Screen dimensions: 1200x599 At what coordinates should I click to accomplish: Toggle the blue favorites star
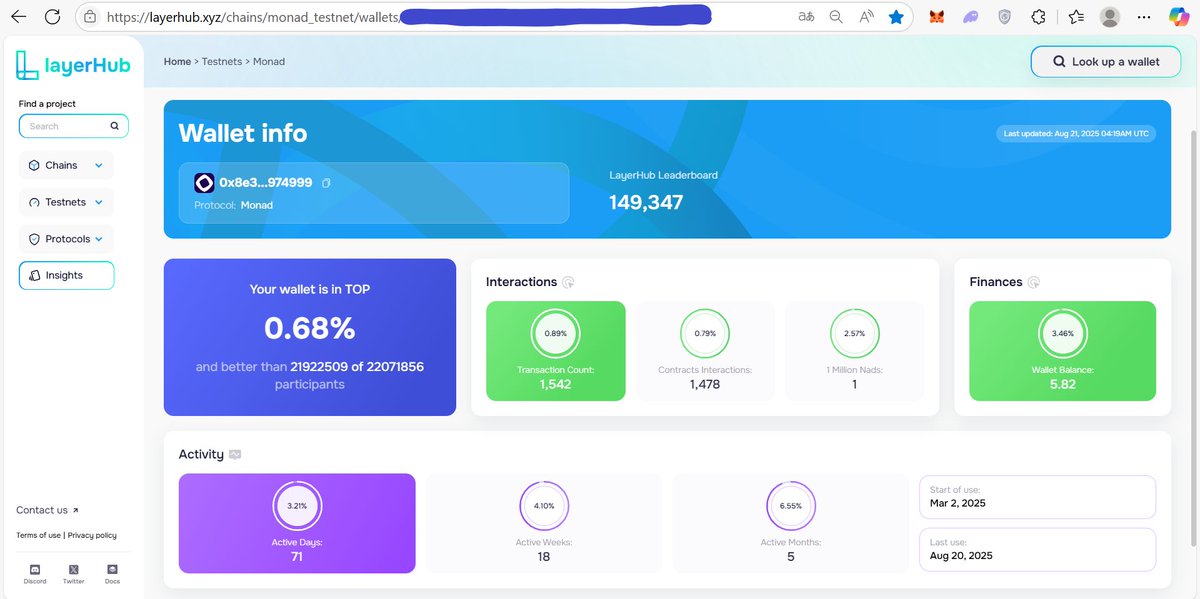tap(896, 17)
